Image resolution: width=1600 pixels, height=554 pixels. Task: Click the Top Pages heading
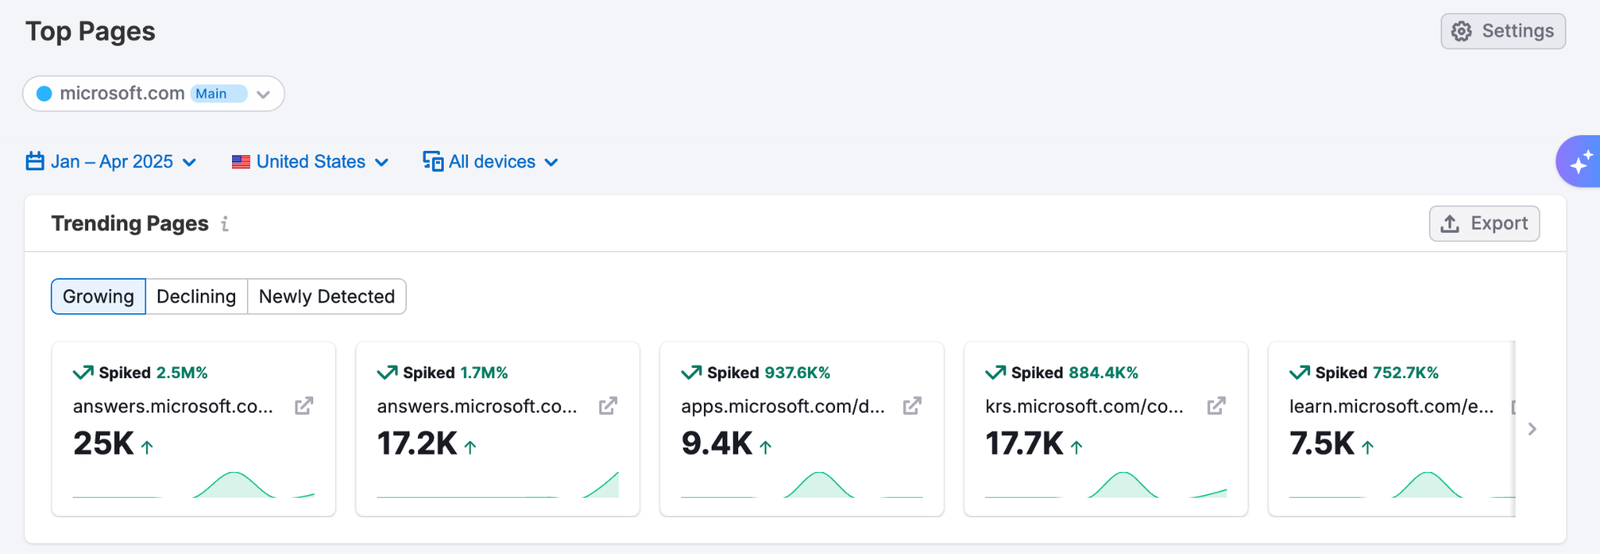(90, 31)
